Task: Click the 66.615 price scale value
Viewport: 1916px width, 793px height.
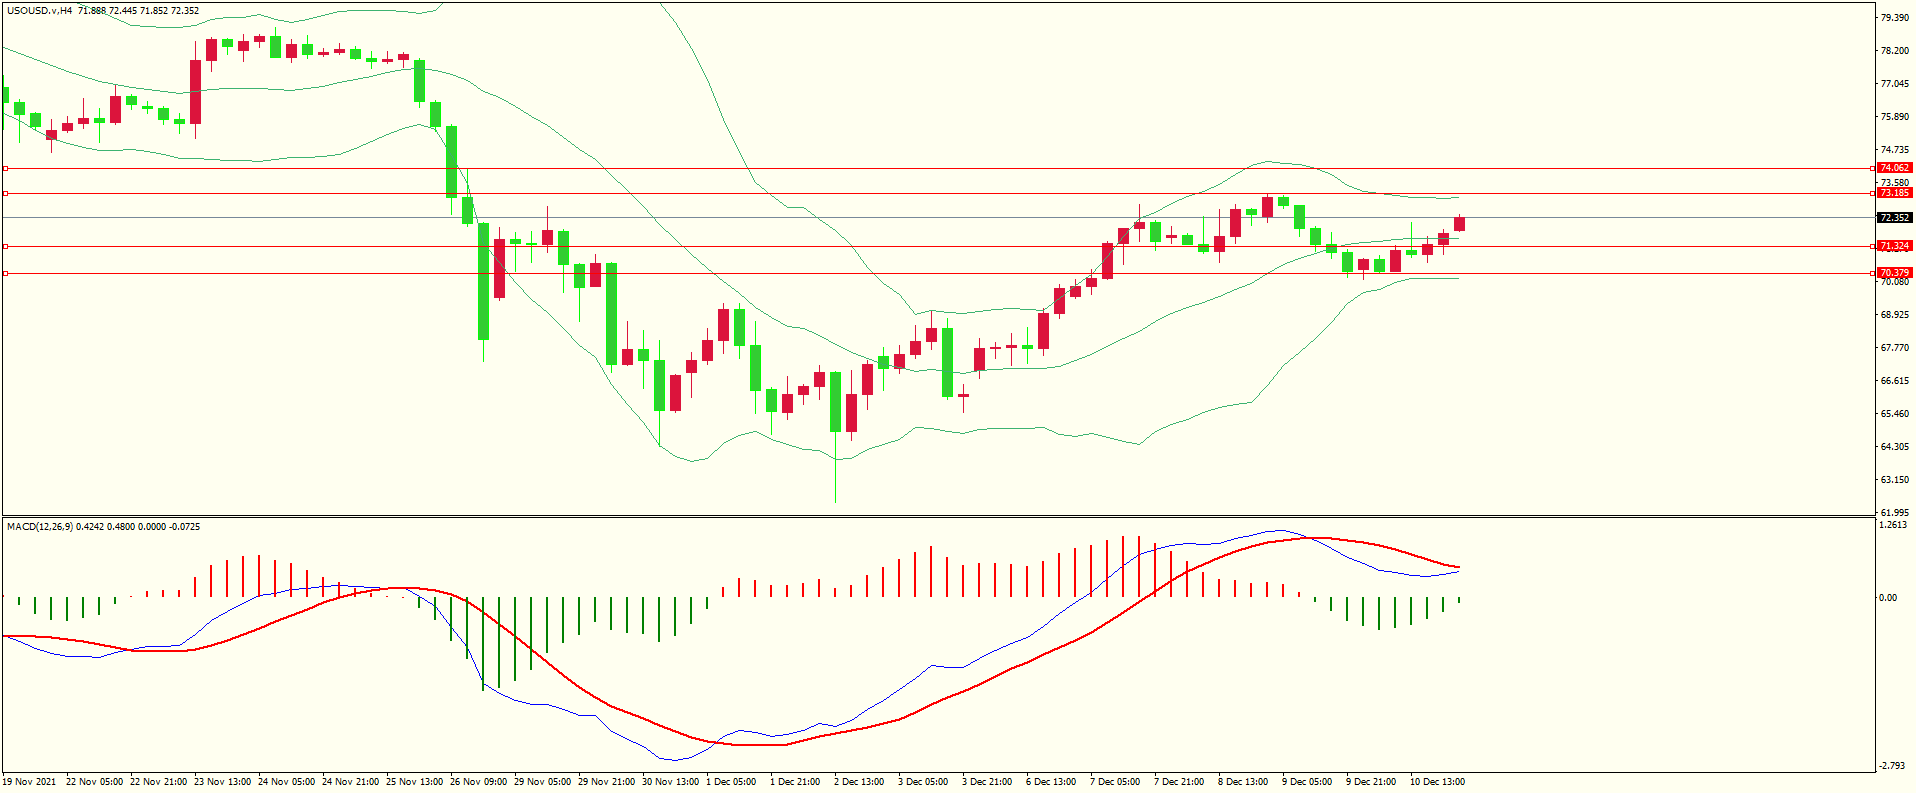Action: 1894,381
